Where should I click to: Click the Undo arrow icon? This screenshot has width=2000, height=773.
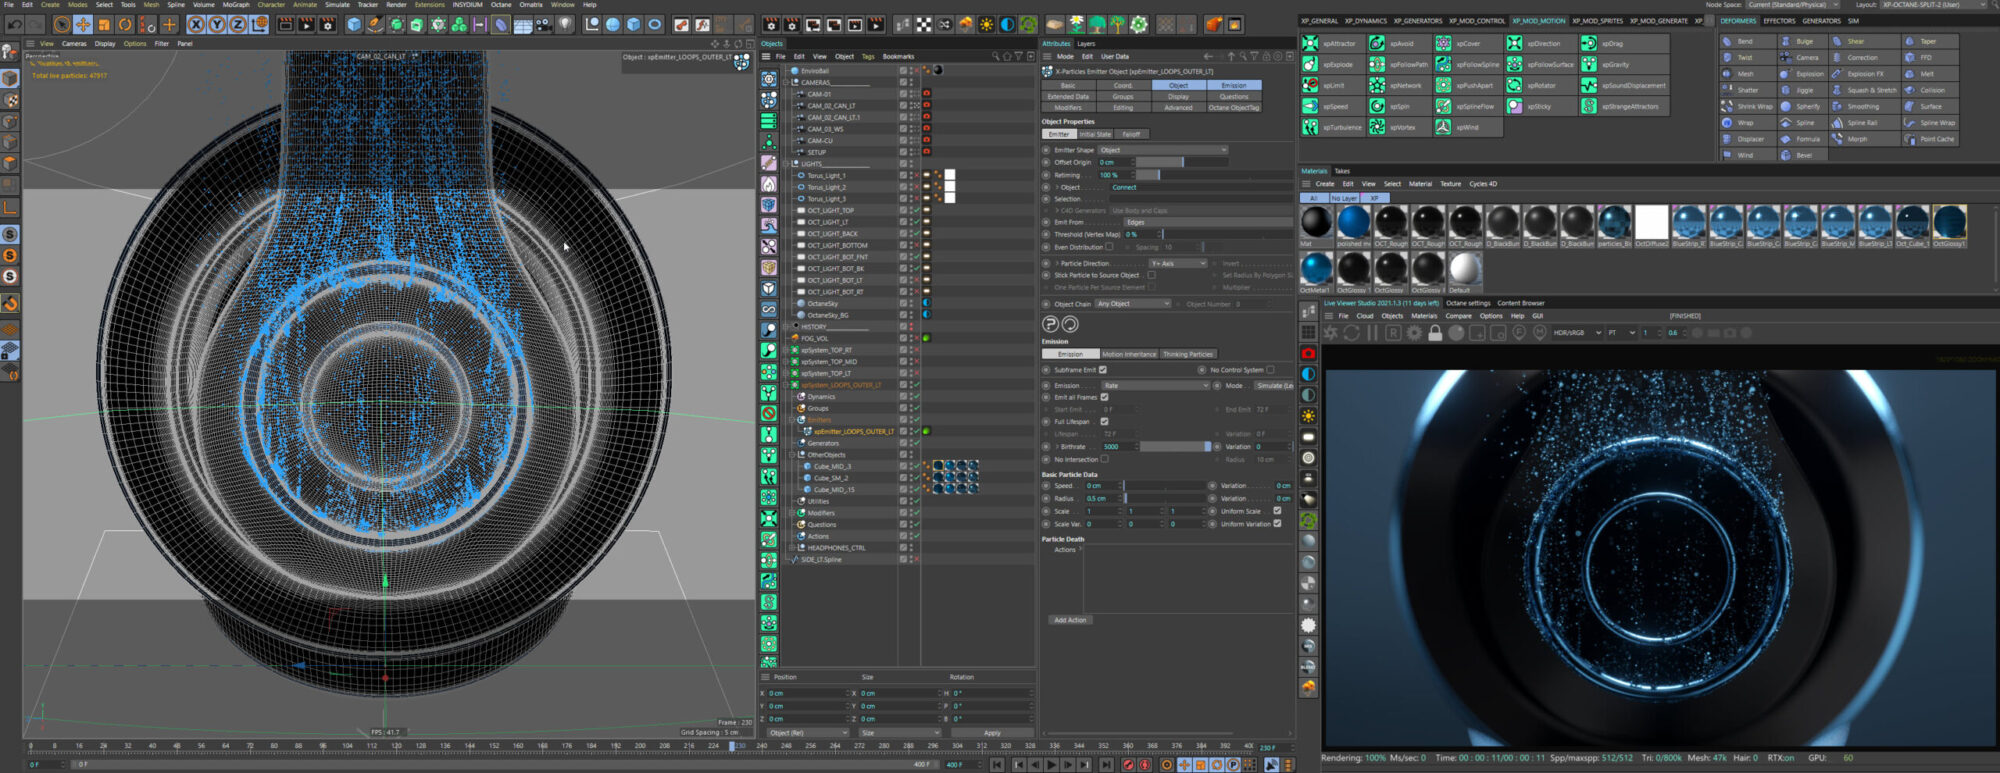point(14,25)
